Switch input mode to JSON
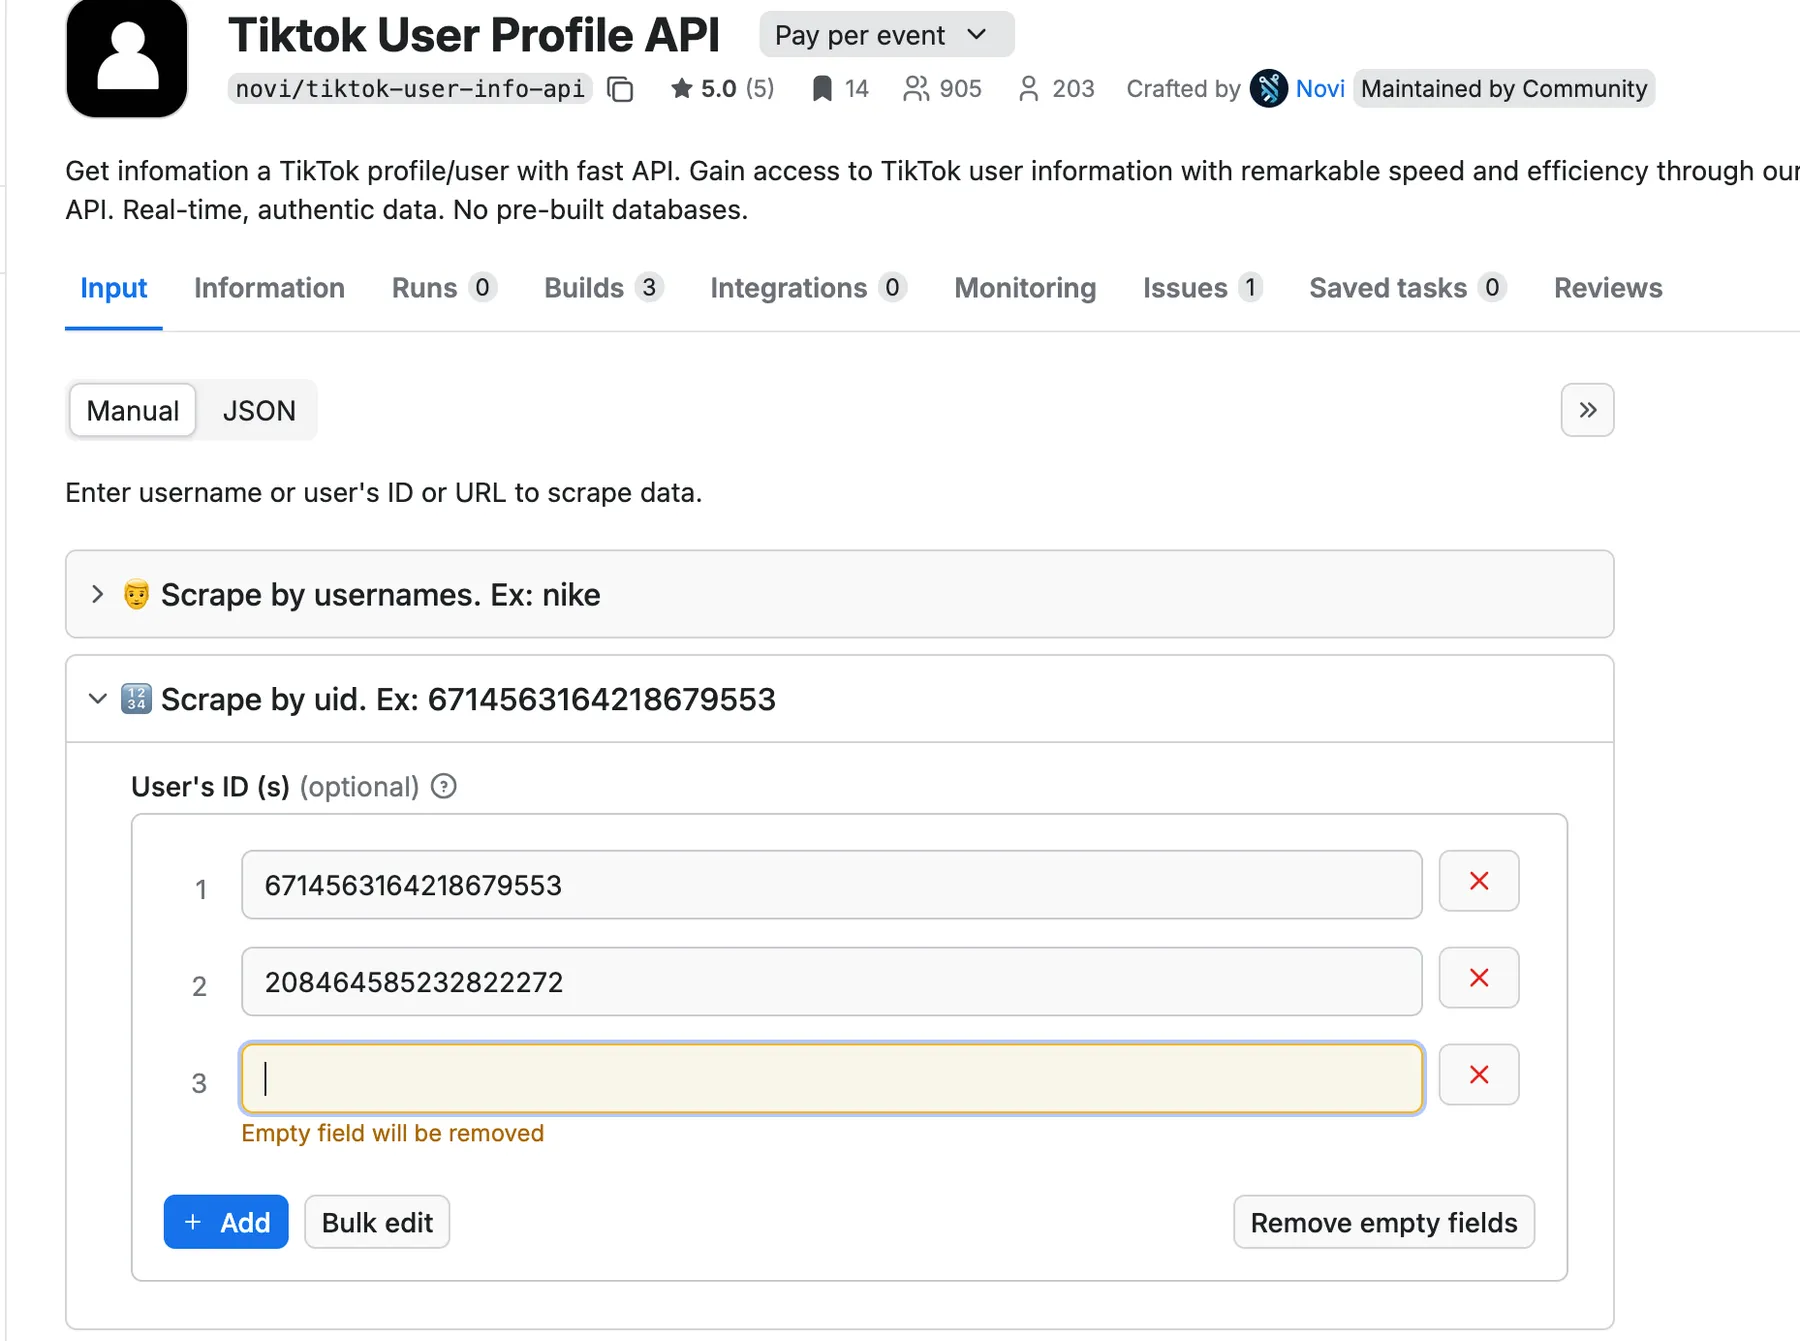This screenshot has height=1341, width=1800. pos(259,411)
